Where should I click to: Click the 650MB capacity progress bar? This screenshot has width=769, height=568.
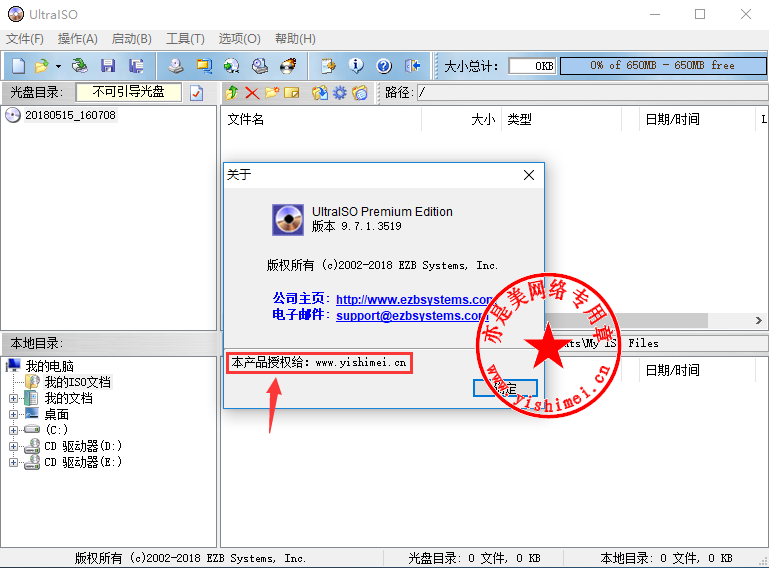click(x=663, y=66)
